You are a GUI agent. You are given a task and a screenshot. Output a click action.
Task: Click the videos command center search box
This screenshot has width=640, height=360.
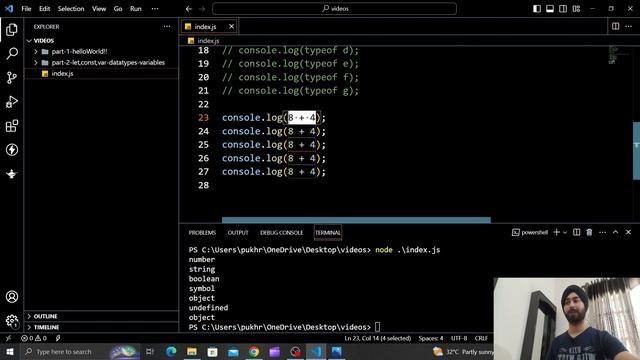tap(334, 9)
